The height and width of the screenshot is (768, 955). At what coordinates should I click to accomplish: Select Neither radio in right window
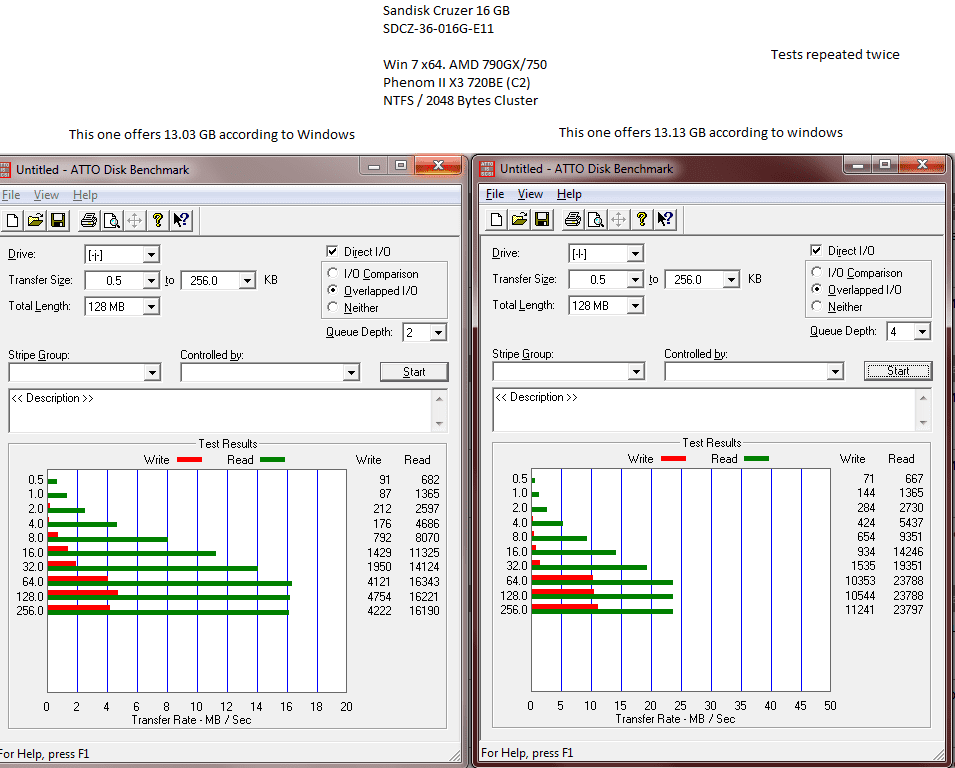pyautogui.click(x=817, y=306)
